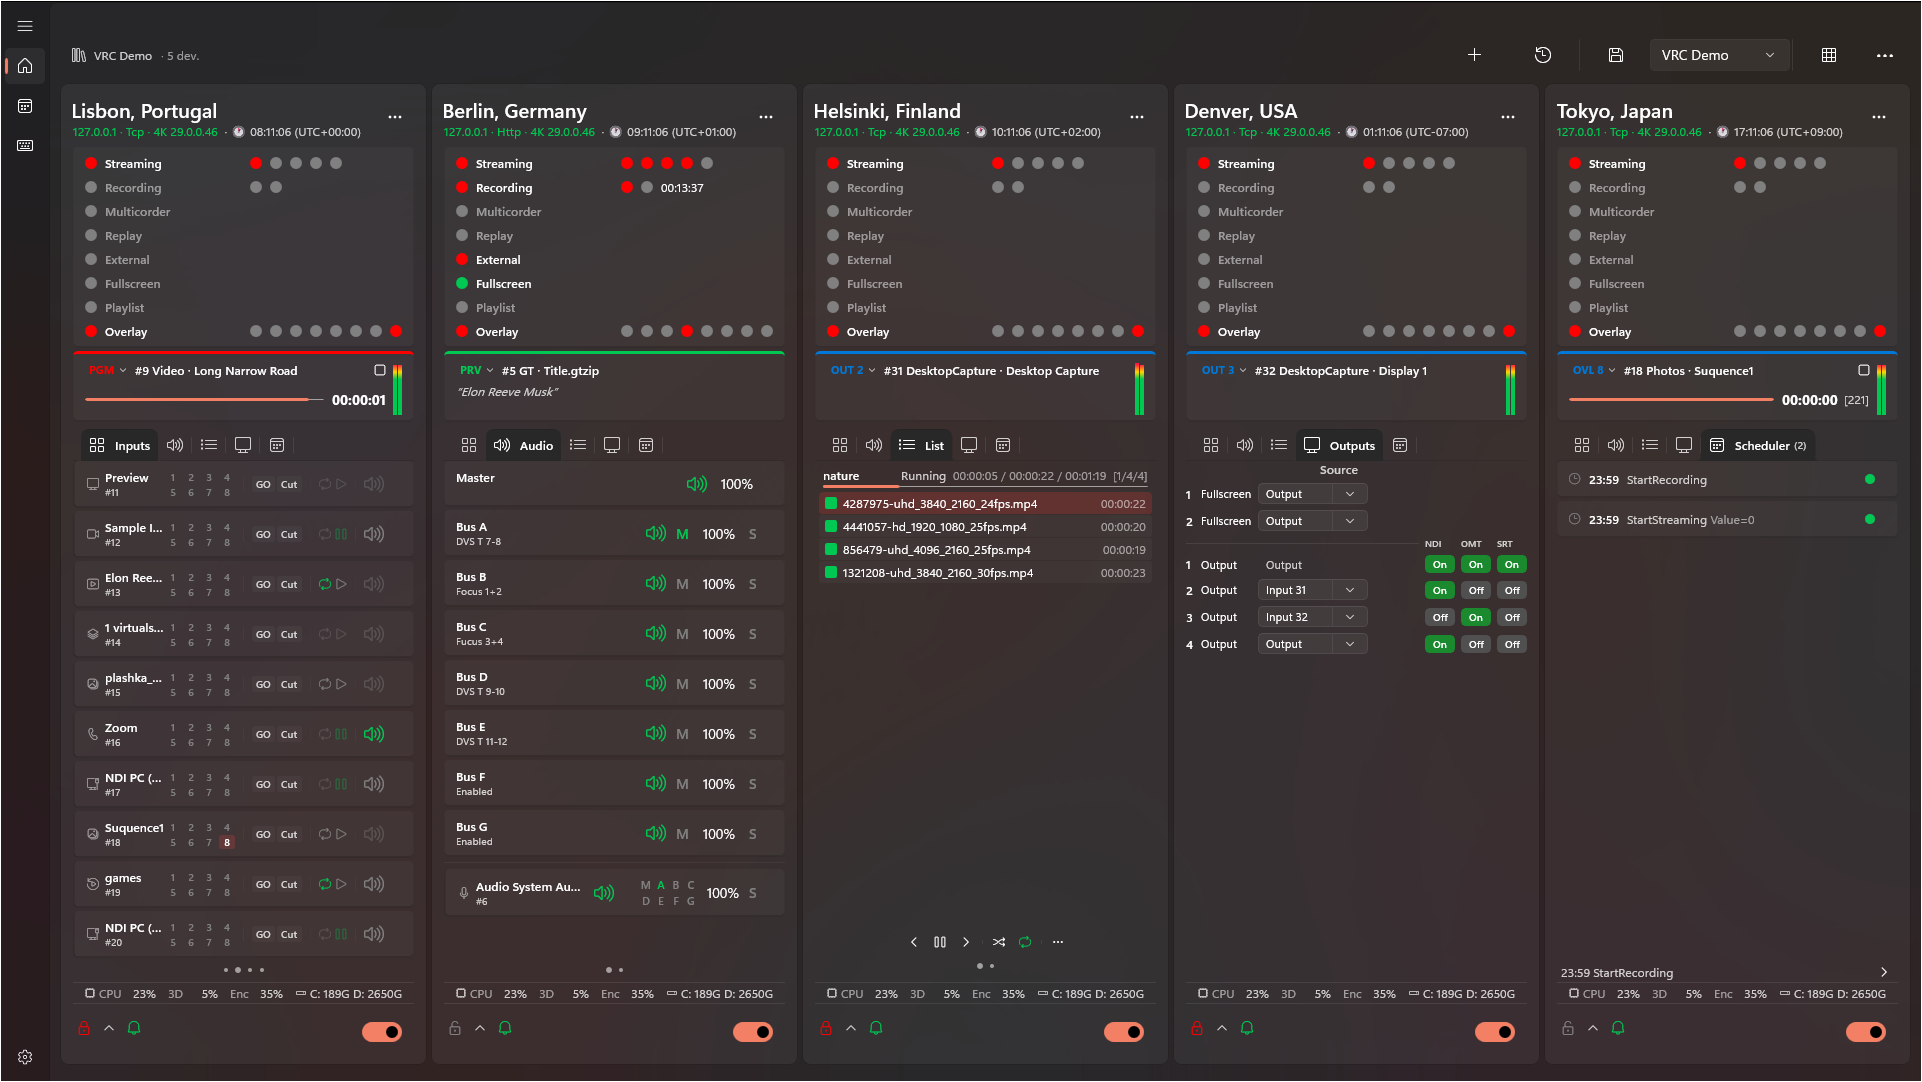1922x1082 pixels.
Task: Click the save layout floppy icon
Action: click(1615, 55)
